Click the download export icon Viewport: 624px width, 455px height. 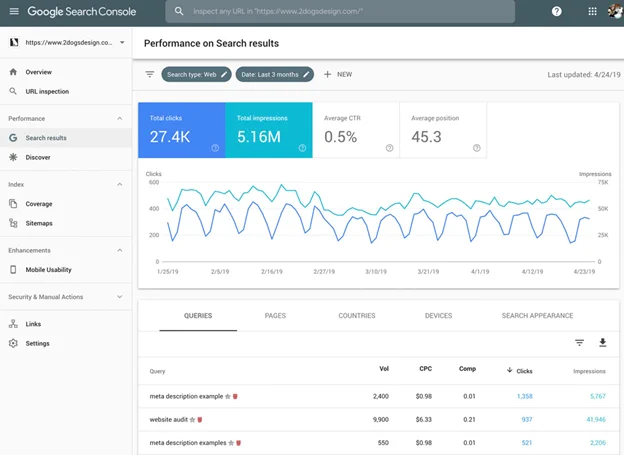(603, 342)
